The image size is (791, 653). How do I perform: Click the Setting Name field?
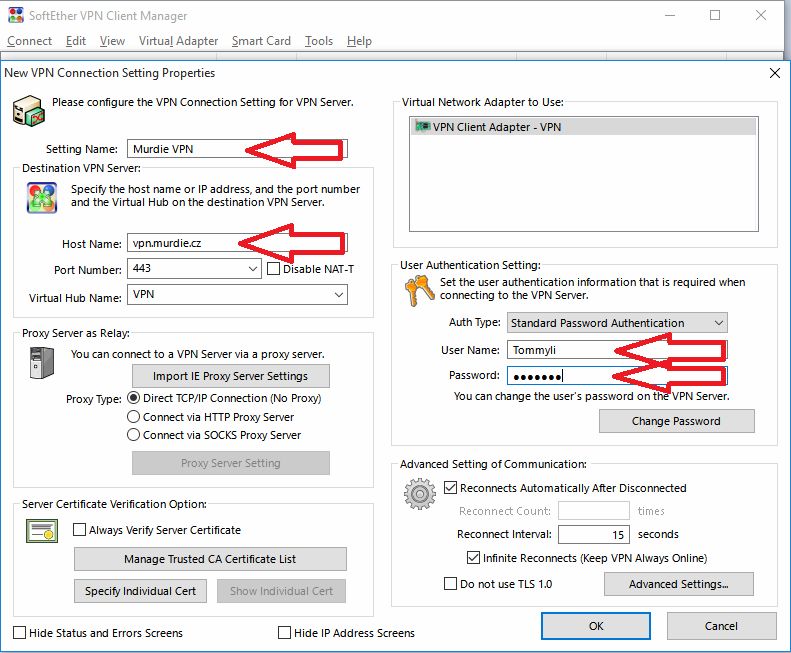[x=237, y=149]
